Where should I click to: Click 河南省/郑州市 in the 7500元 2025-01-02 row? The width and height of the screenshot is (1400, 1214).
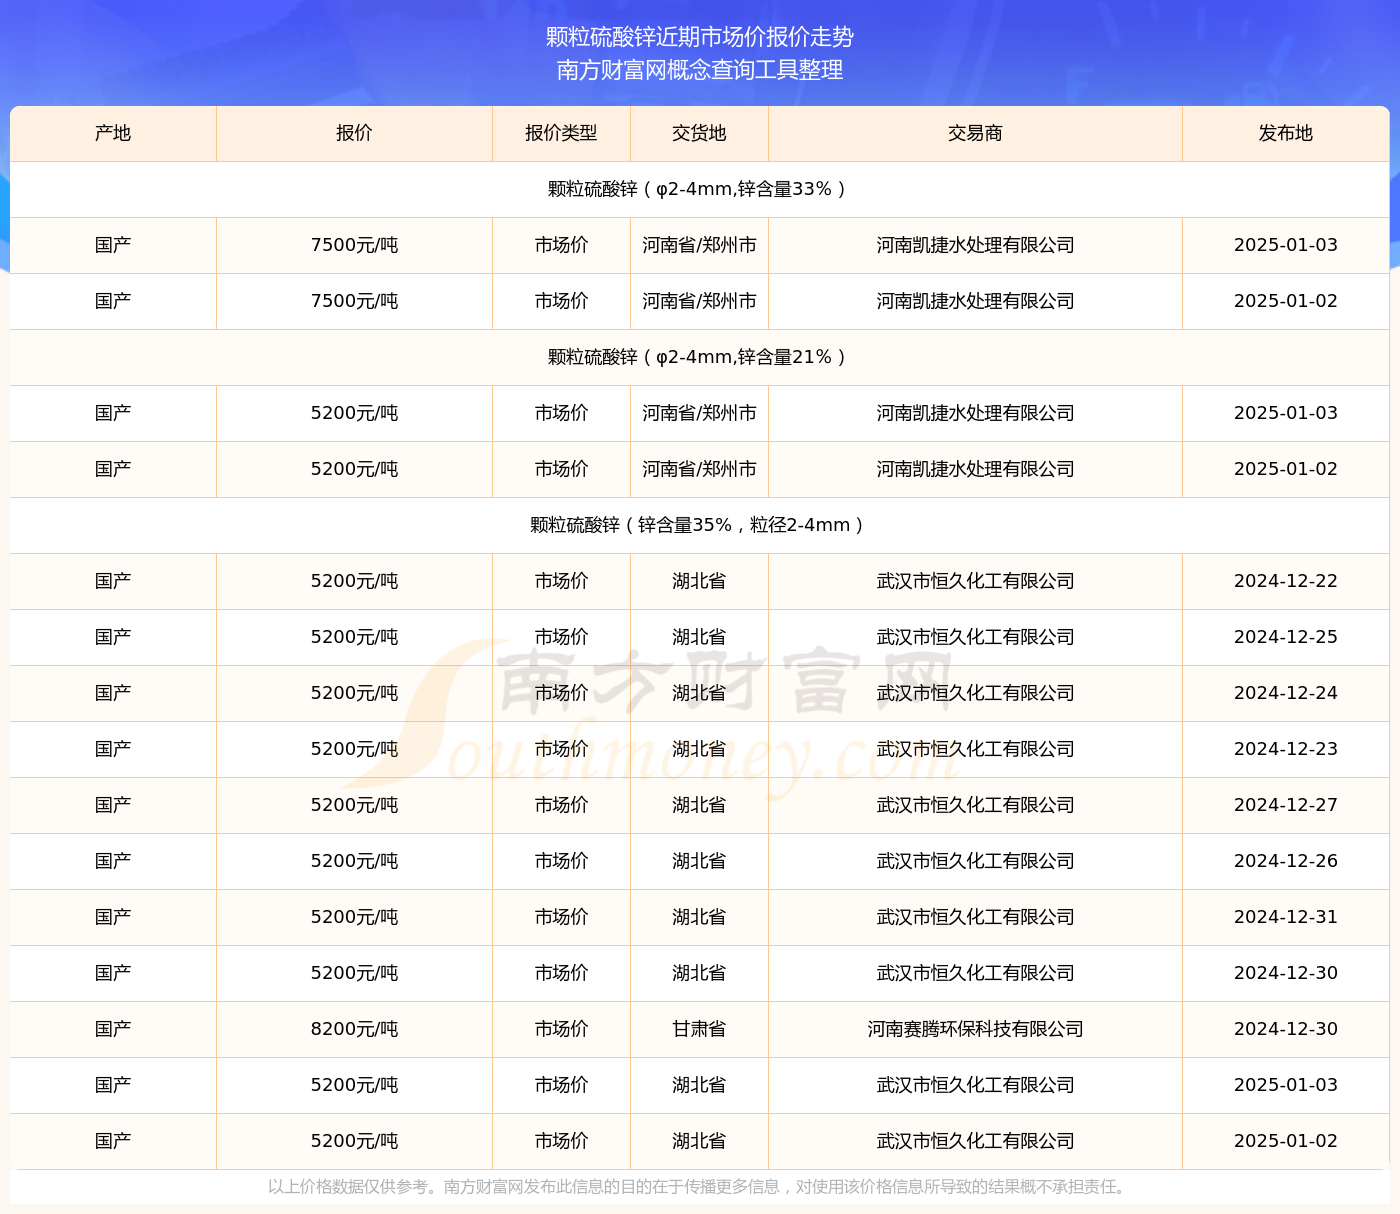pyautogui.click(x=699, y=301)
